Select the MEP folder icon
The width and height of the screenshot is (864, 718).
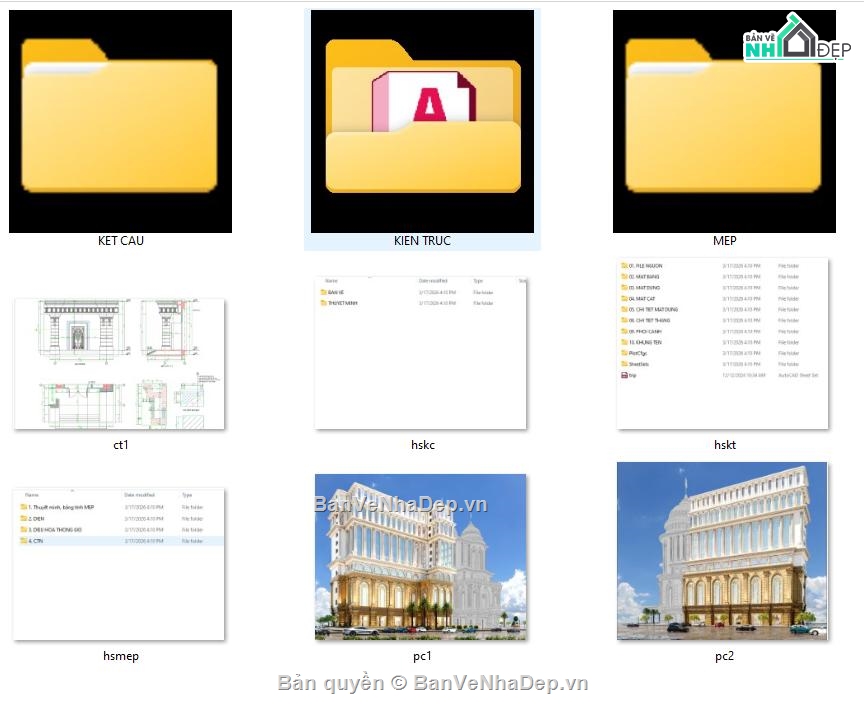point(724,121)
